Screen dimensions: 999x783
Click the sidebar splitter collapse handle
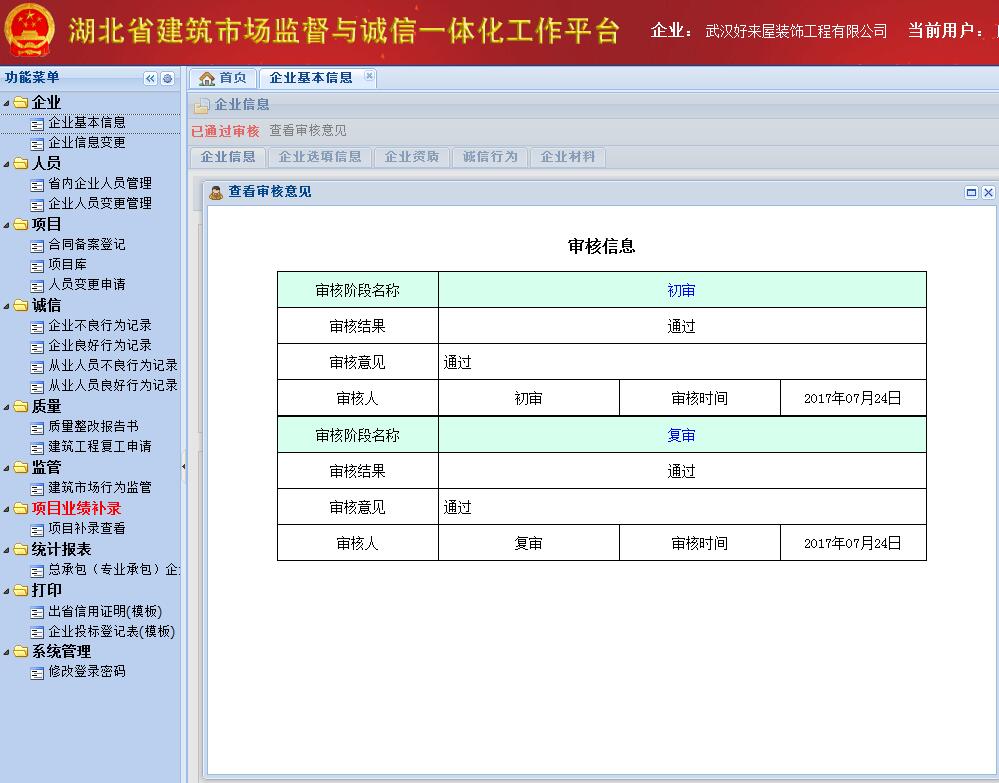[x=183, y=467]
